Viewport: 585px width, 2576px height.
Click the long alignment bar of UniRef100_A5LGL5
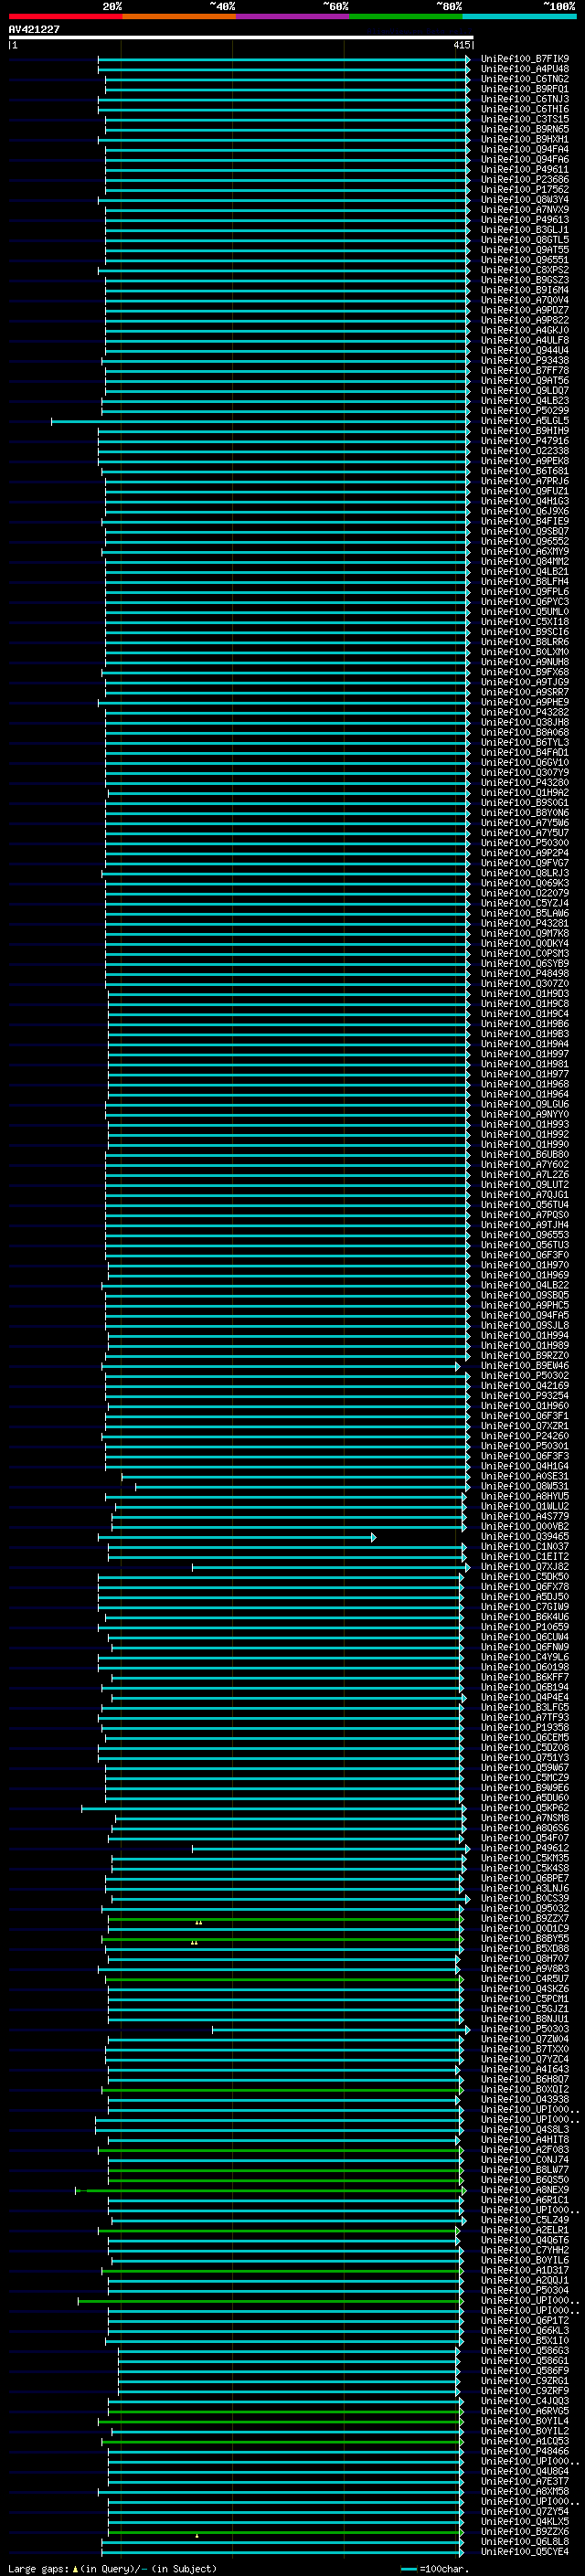pos(260,421)
